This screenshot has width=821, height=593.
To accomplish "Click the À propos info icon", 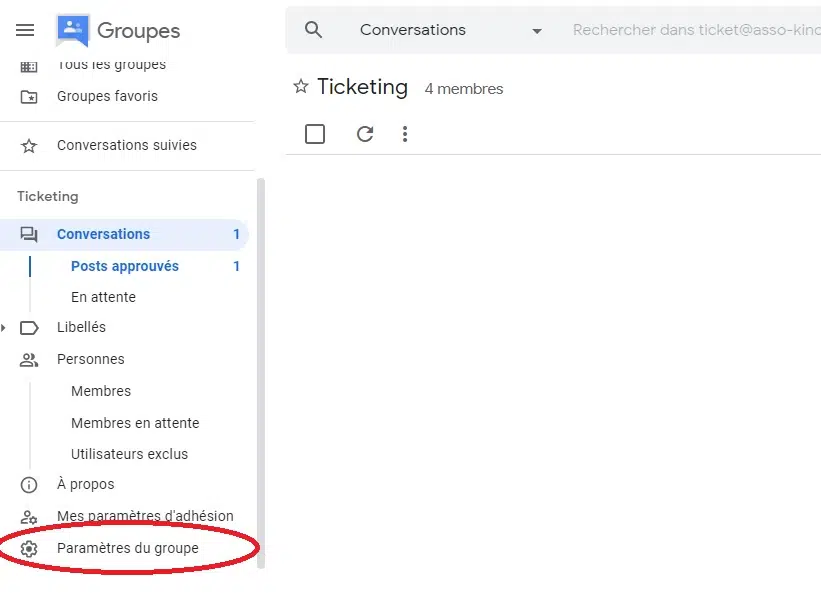I will pos(29,485).
